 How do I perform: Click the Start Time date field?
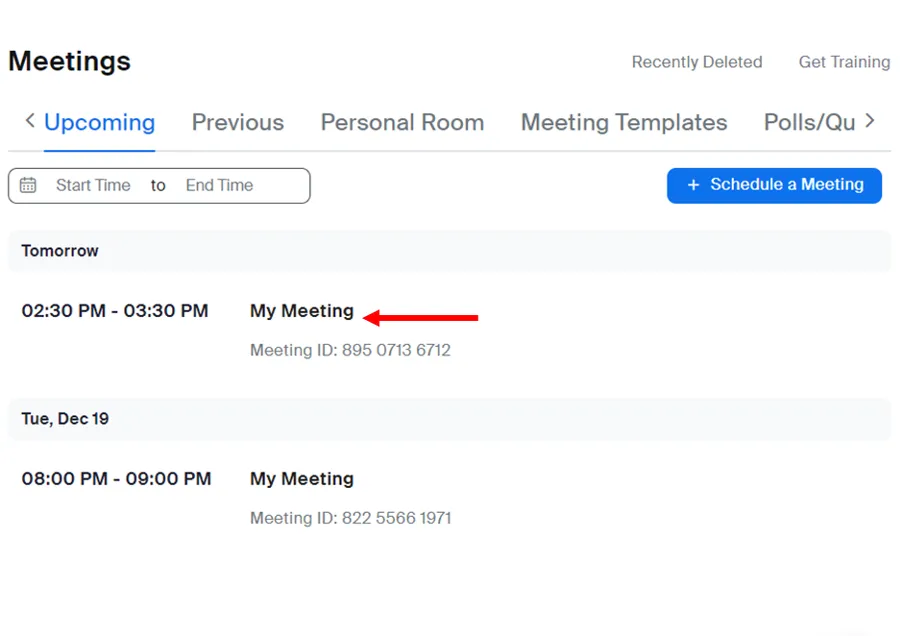pyautogui.click(x=93, y=185)
